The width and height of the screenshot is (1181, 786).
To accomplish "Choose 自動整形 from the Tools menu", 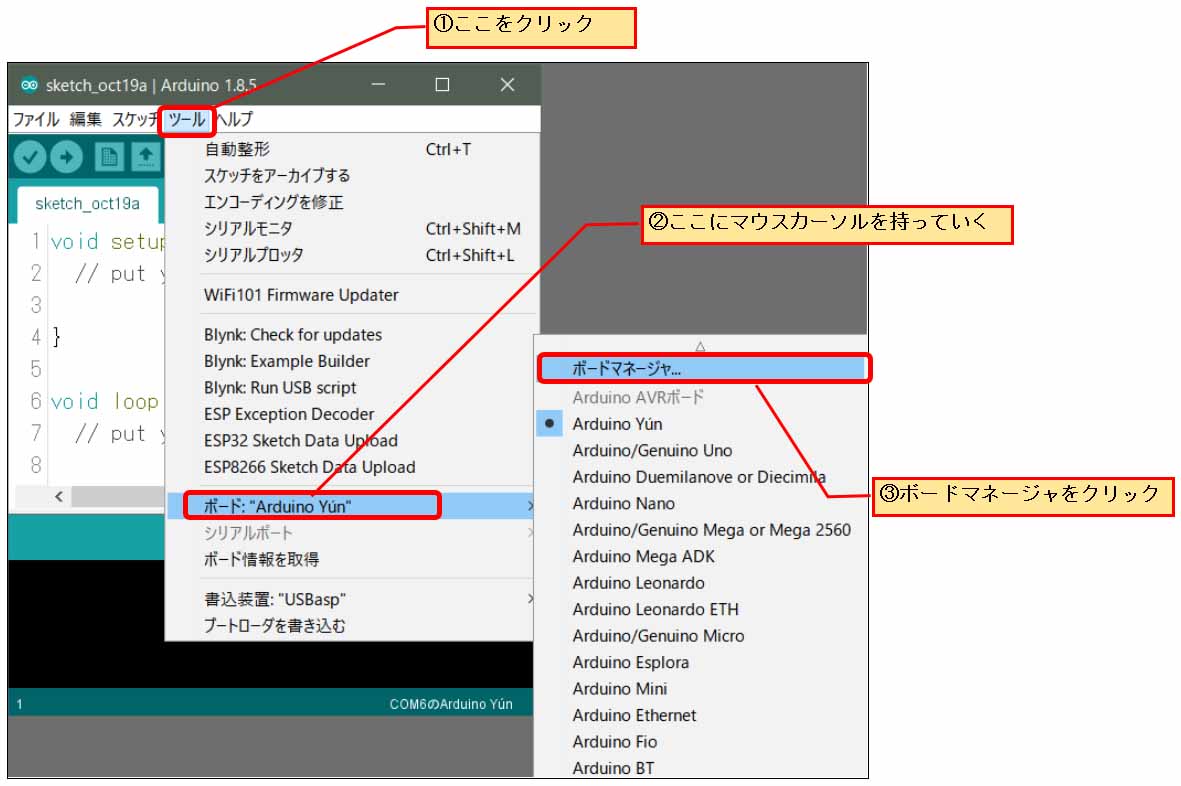I will click(352, 149).
